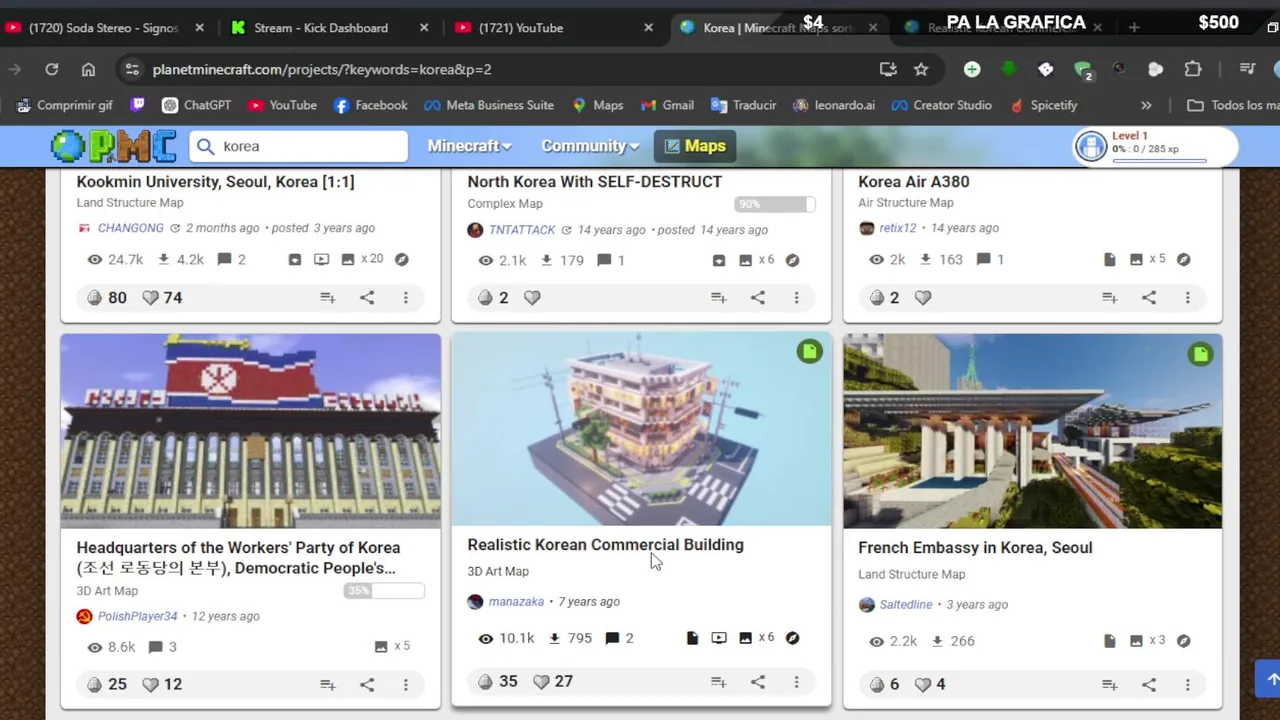1280x720 pixels.
Task: Give a diamond to Kookmin University project
Action: pos(94,298)
